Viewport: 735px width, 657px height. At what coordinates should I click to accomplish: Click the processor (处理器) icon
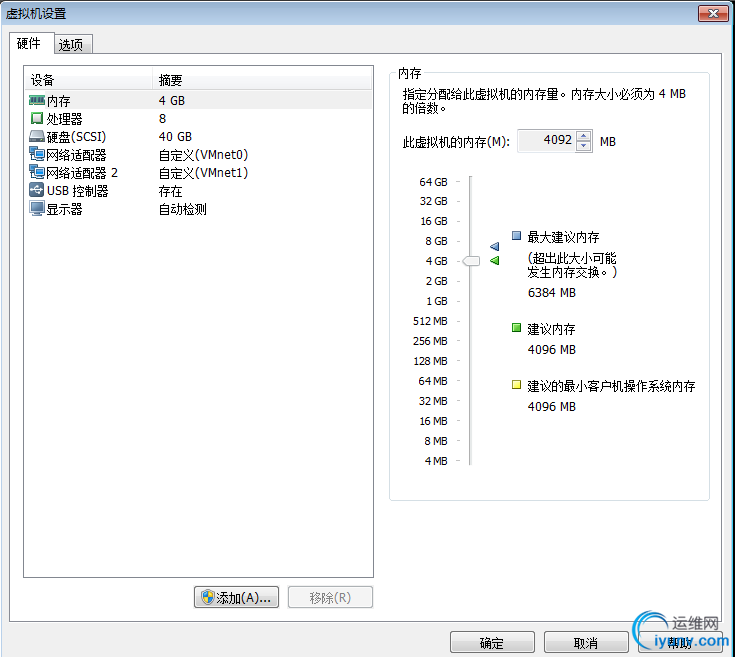tap(37, 118)
